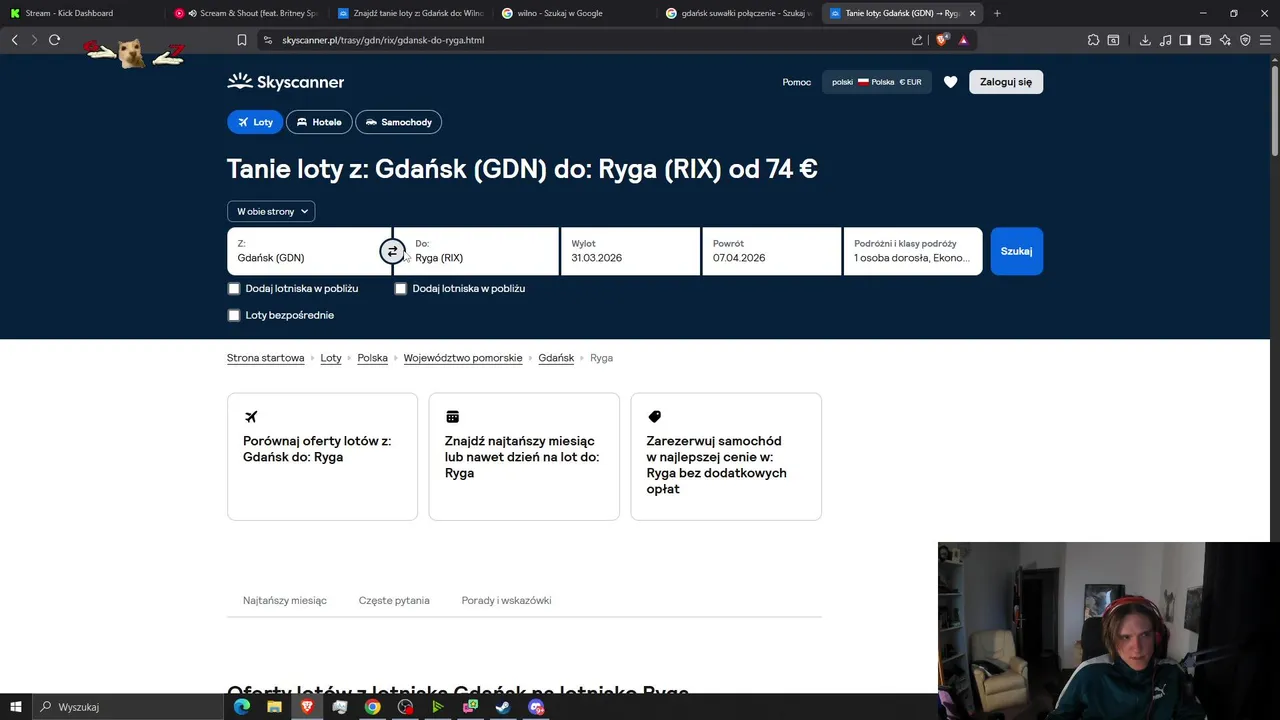The width and height of the screenshot is (1280, 720).
Task: Open Leo AI sparkle icon
Action: tap(1225, 40)
